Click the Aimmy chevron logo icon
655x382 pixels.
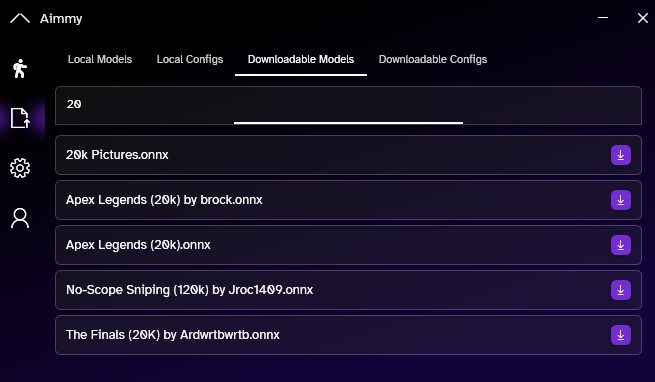[x=20, y=18]
